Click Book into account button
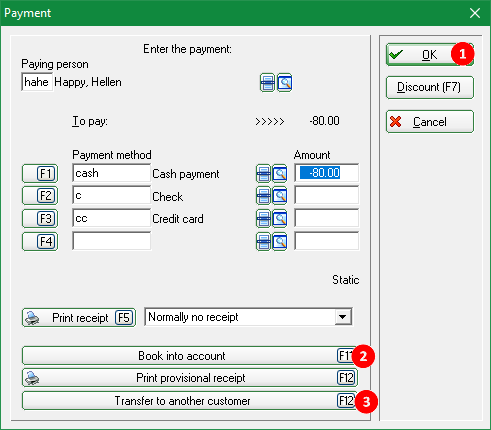The height and width of the screenshot is (430, 491). (190, 356)
